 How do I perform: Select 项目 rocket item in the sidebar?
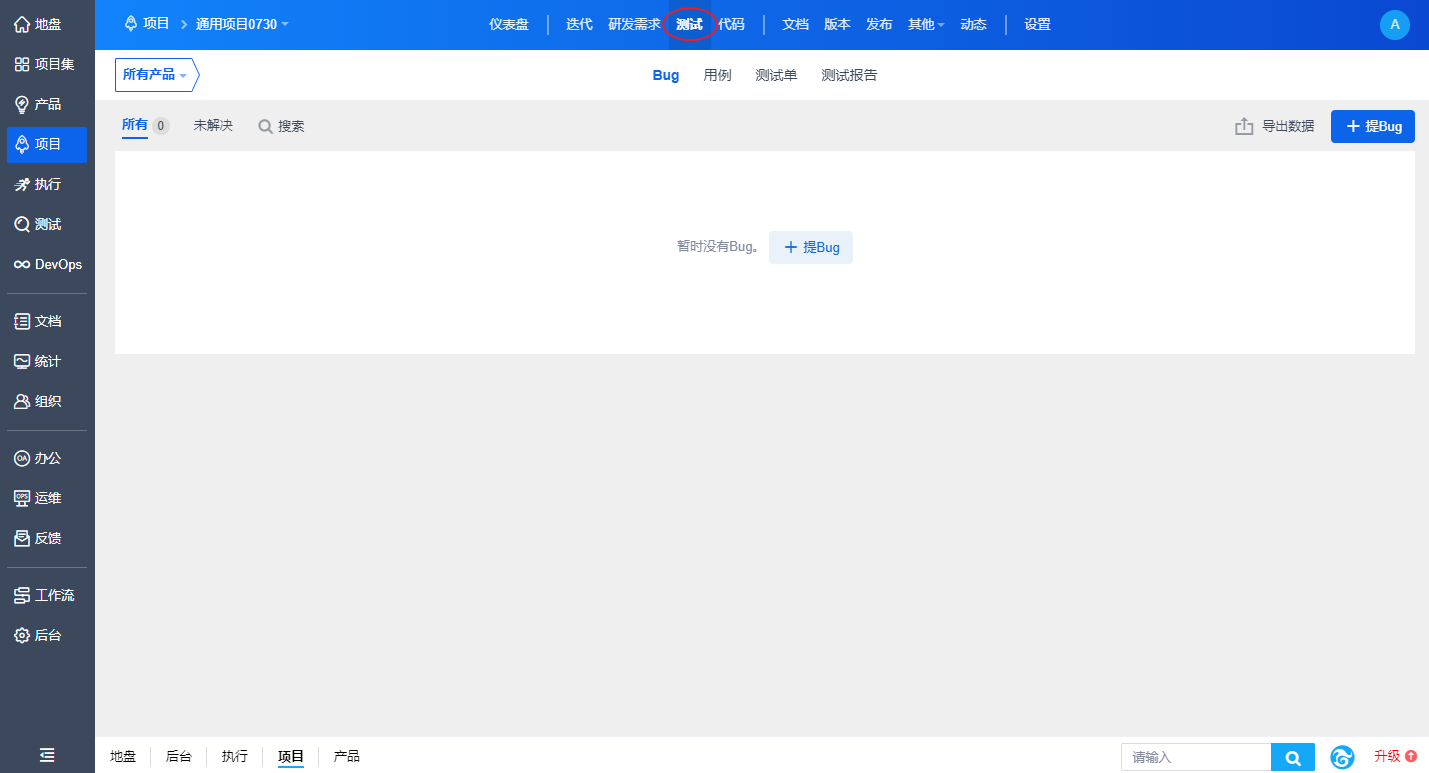pos(47,144)
